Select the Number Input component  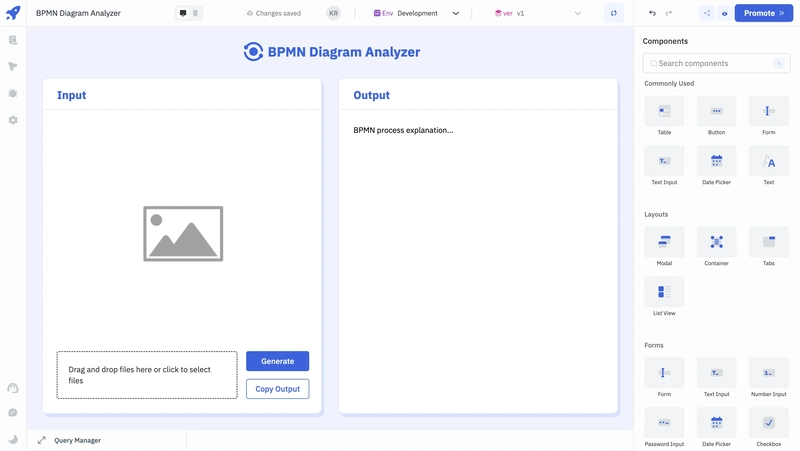point(768,378)
